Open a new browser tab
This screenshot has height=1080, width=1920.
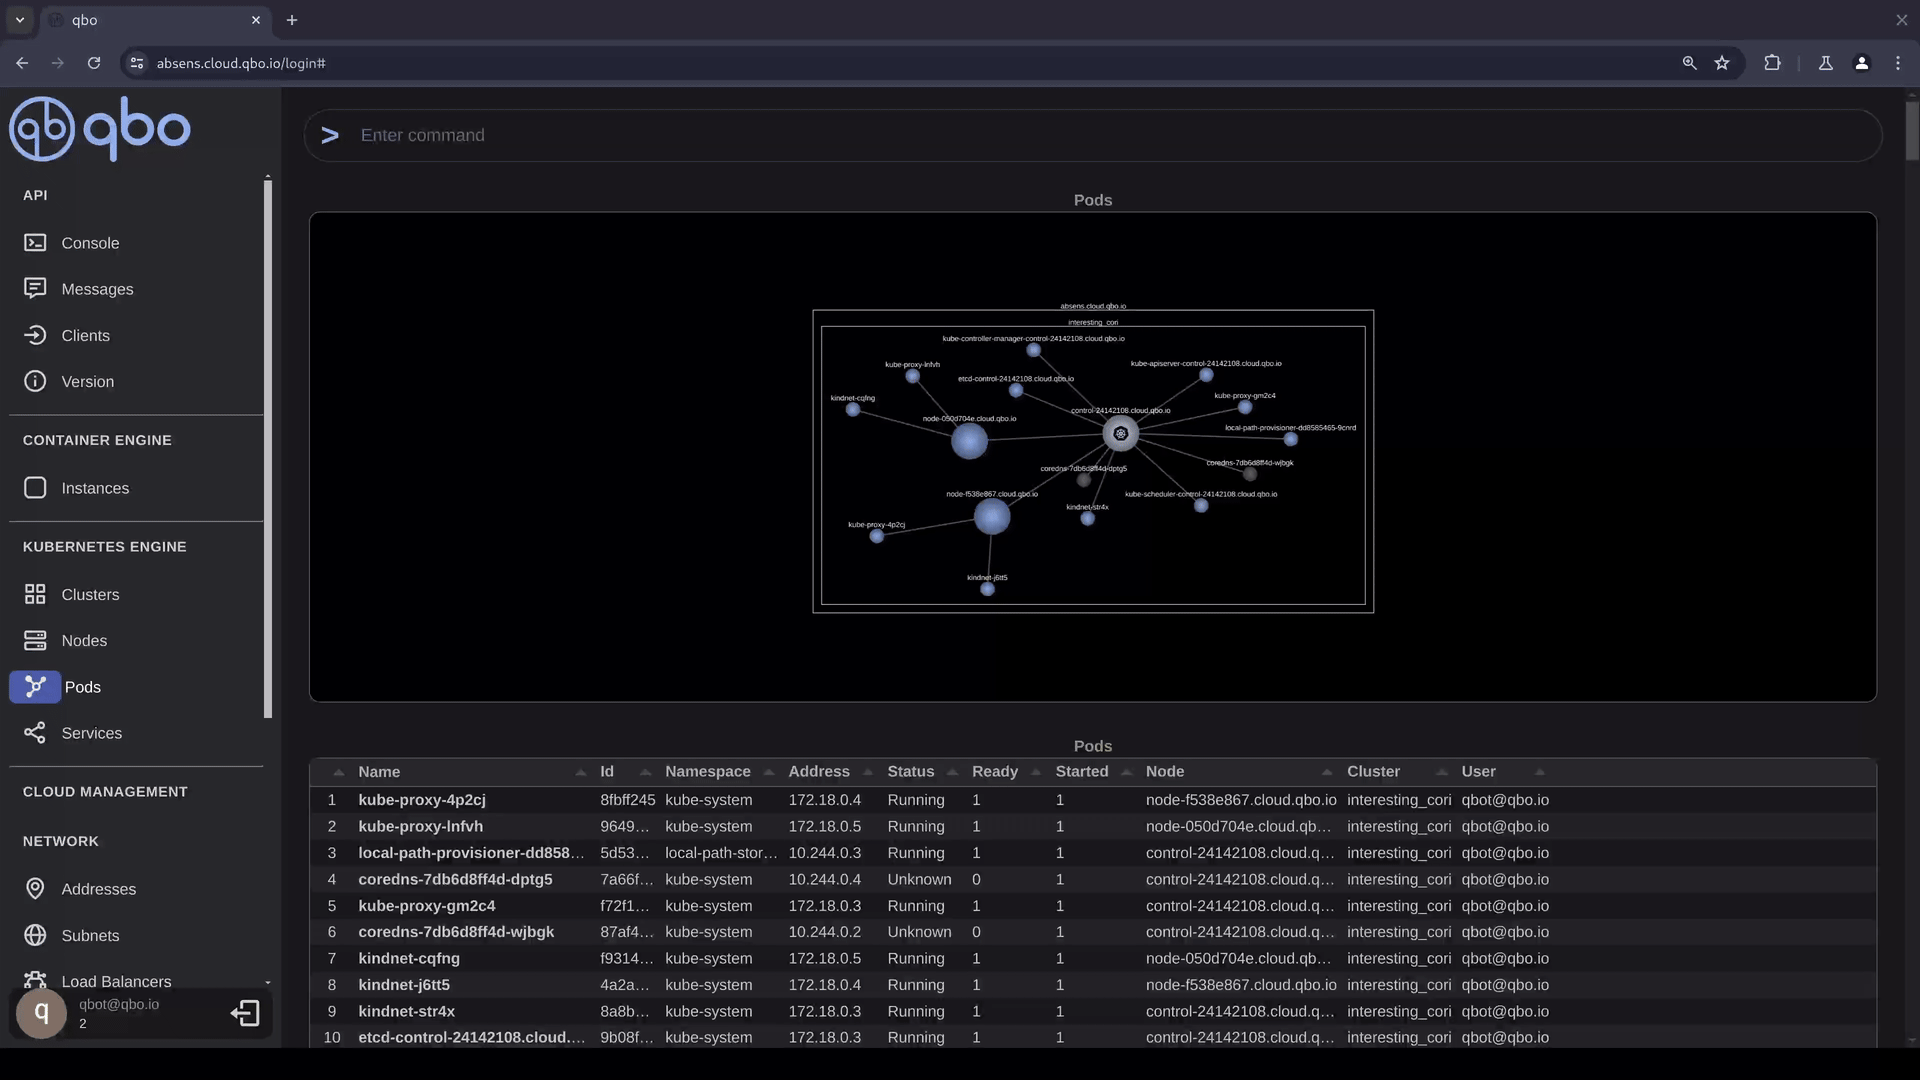point(292,20)
